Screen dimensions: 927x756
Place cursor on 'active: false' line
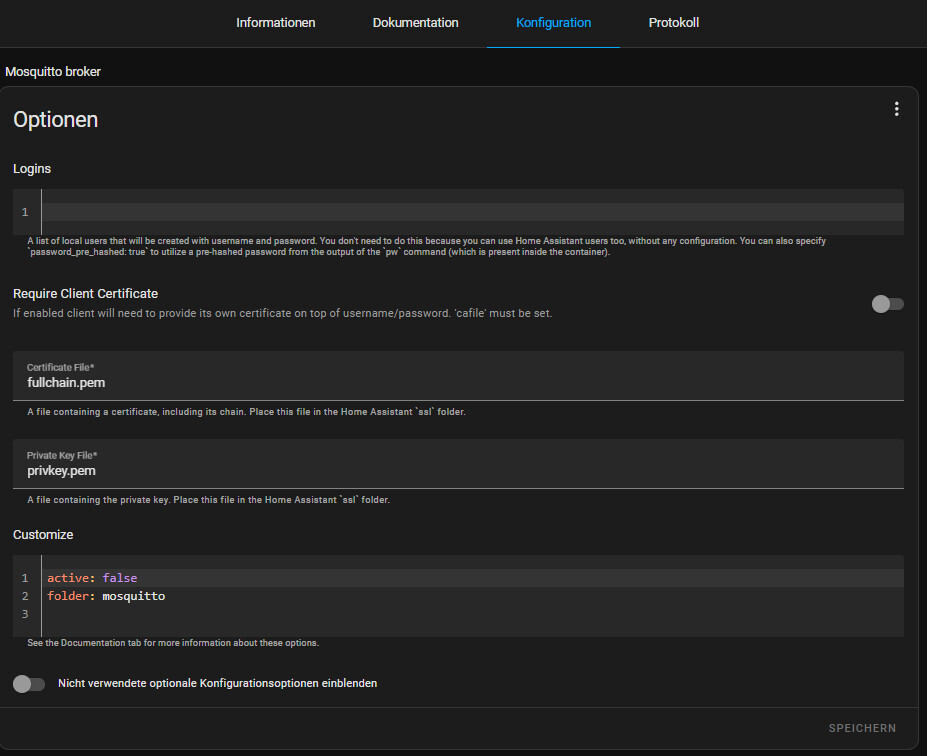(400, 578)
